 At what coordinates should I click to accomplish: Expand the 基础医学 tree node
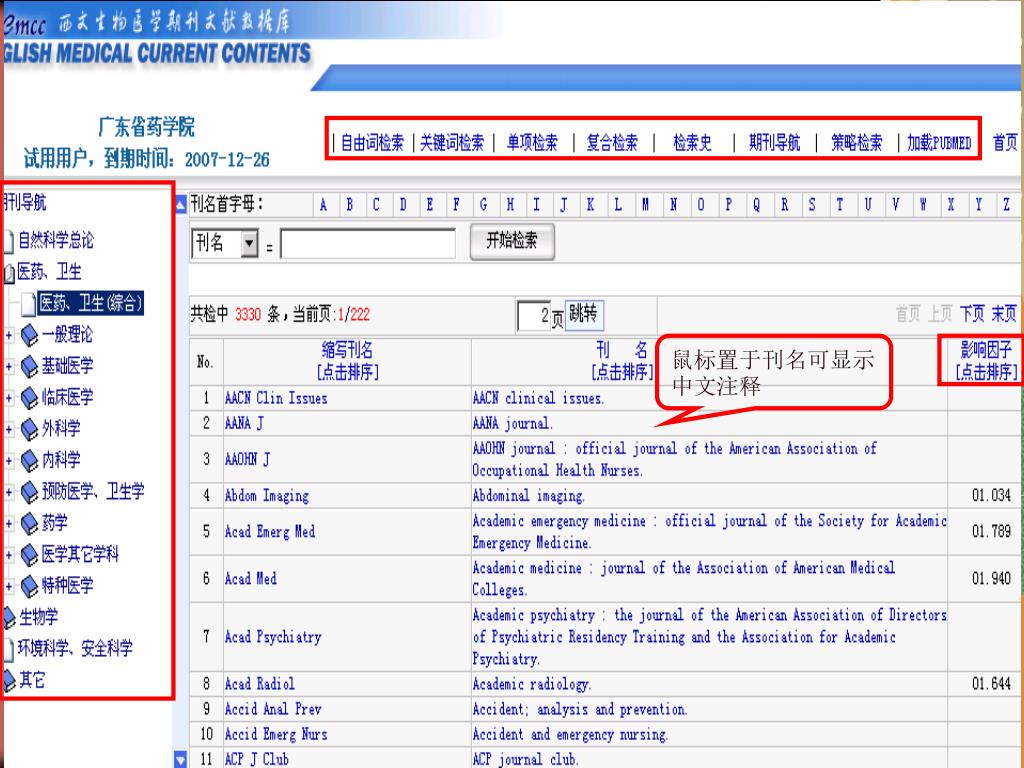click(8, 366)
